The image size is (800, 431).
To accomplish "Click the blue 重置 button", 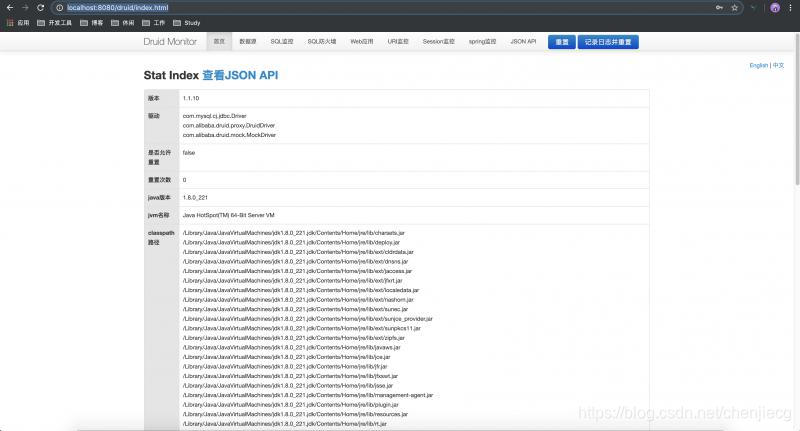I will click(562, 42).
